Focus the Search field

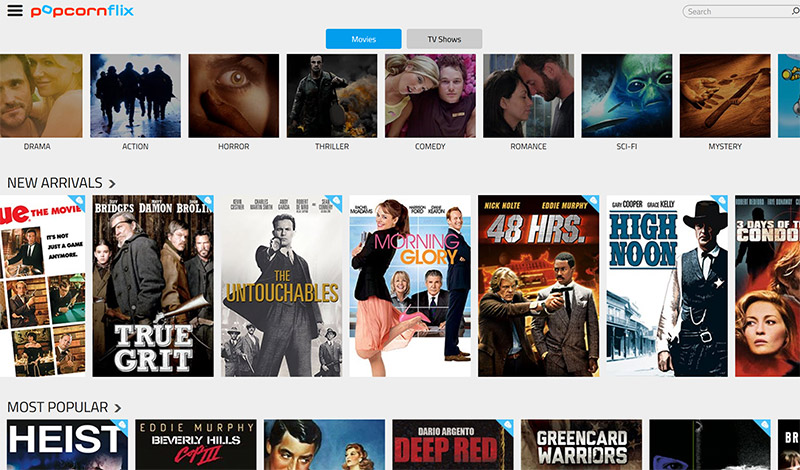click(741, 11)
